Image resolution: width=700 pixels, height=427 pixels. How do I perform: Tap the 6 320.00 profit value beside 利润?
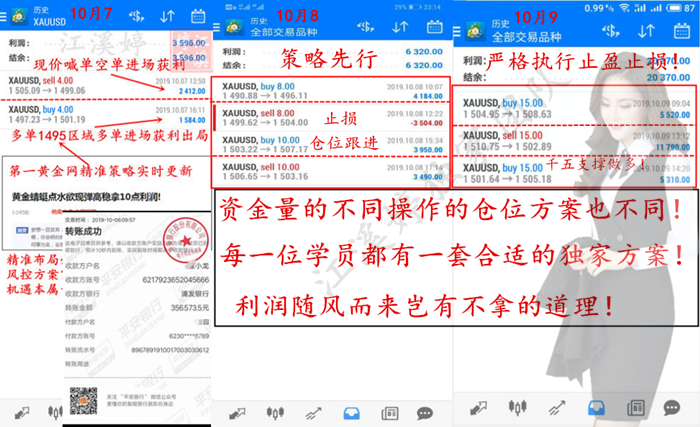[424, 52]
